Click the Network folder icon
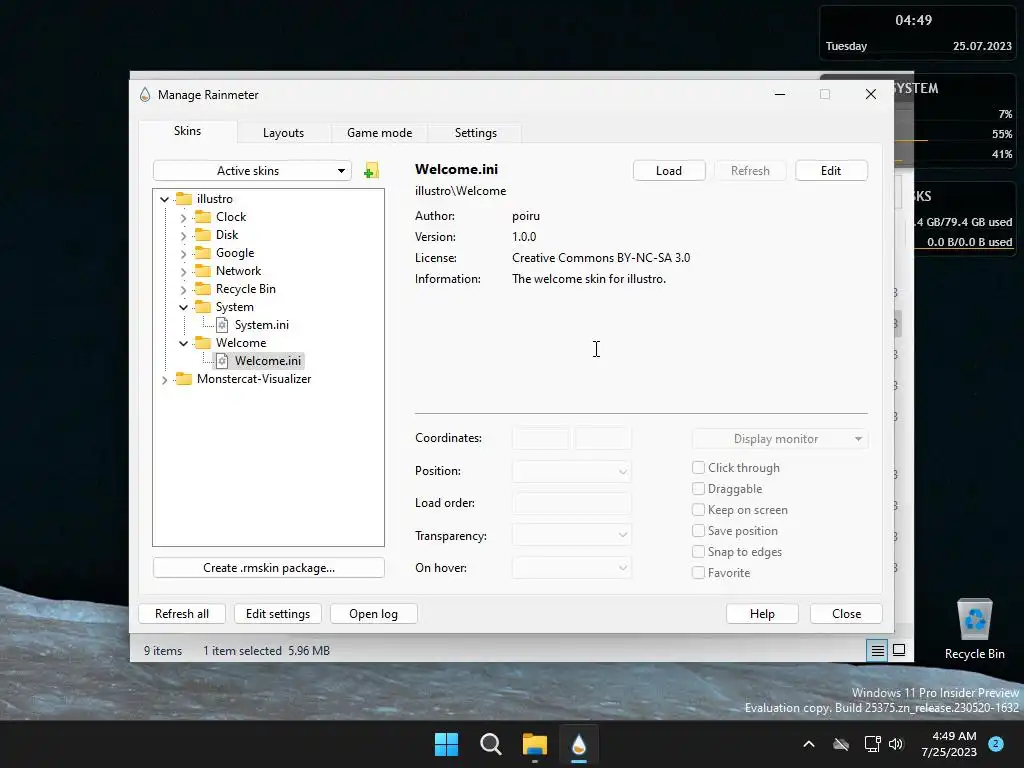Screen dimensions: 1024x768 203,270
